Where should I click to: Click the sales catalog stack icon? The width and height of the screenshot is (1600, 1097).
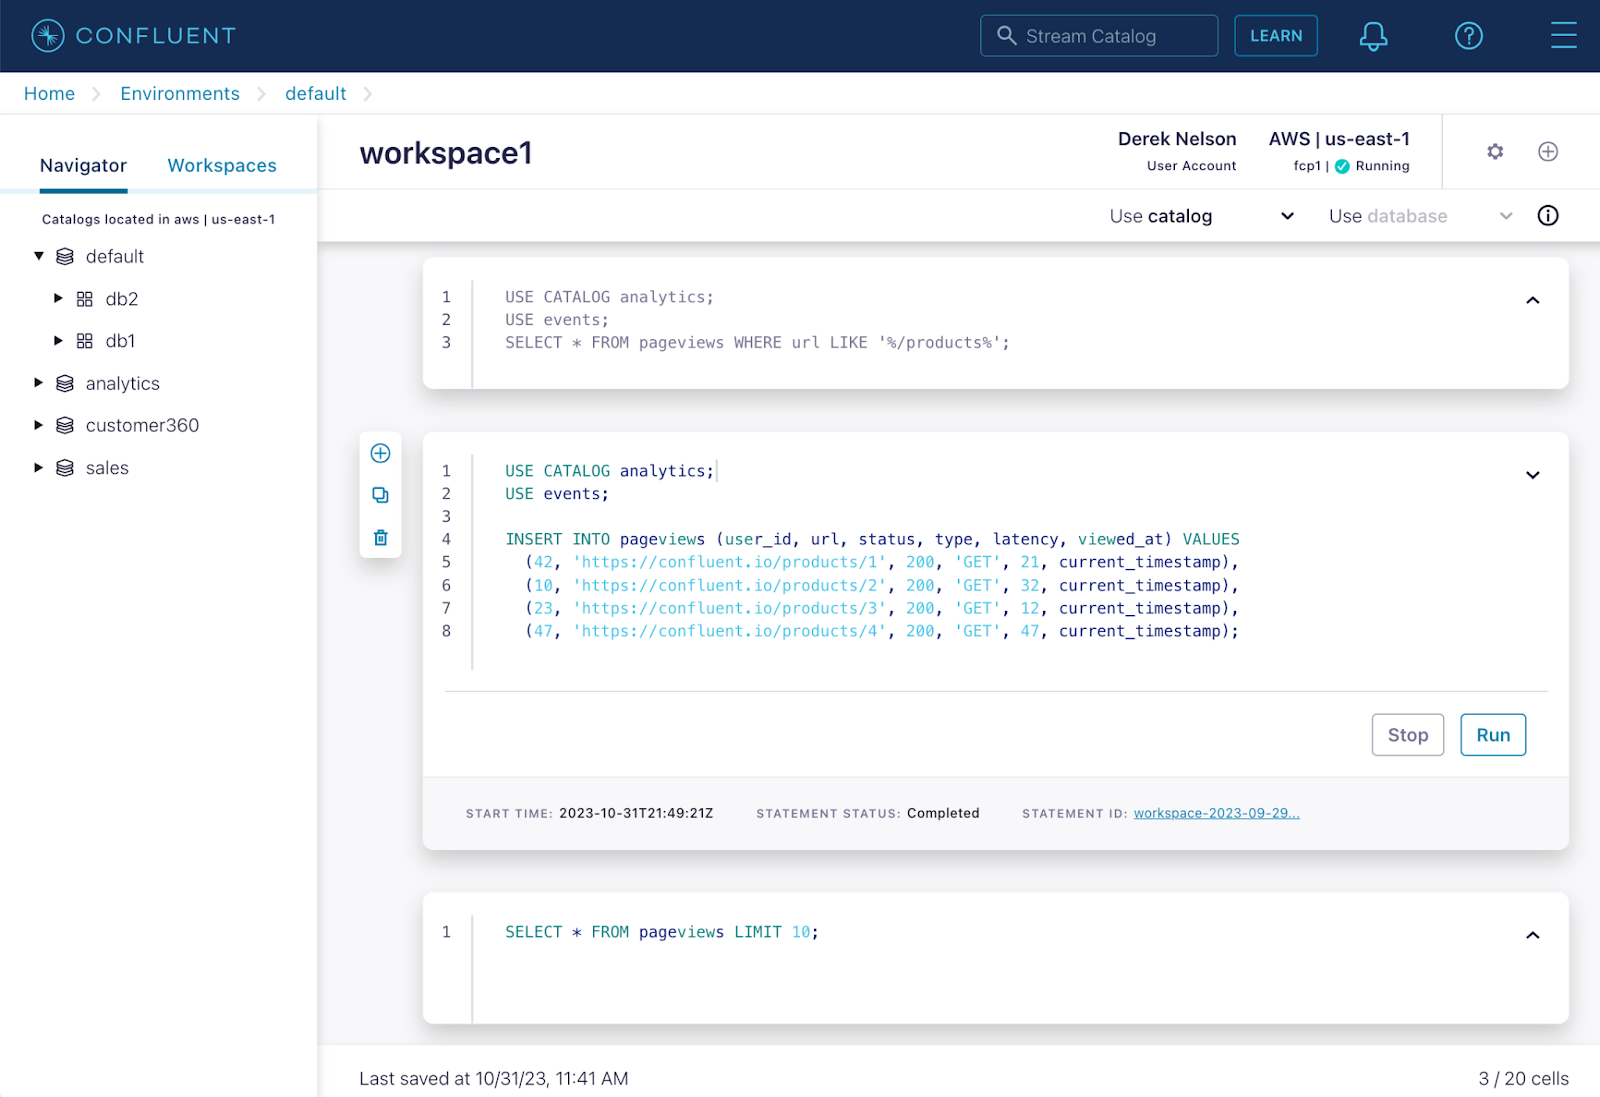[65, 468]
